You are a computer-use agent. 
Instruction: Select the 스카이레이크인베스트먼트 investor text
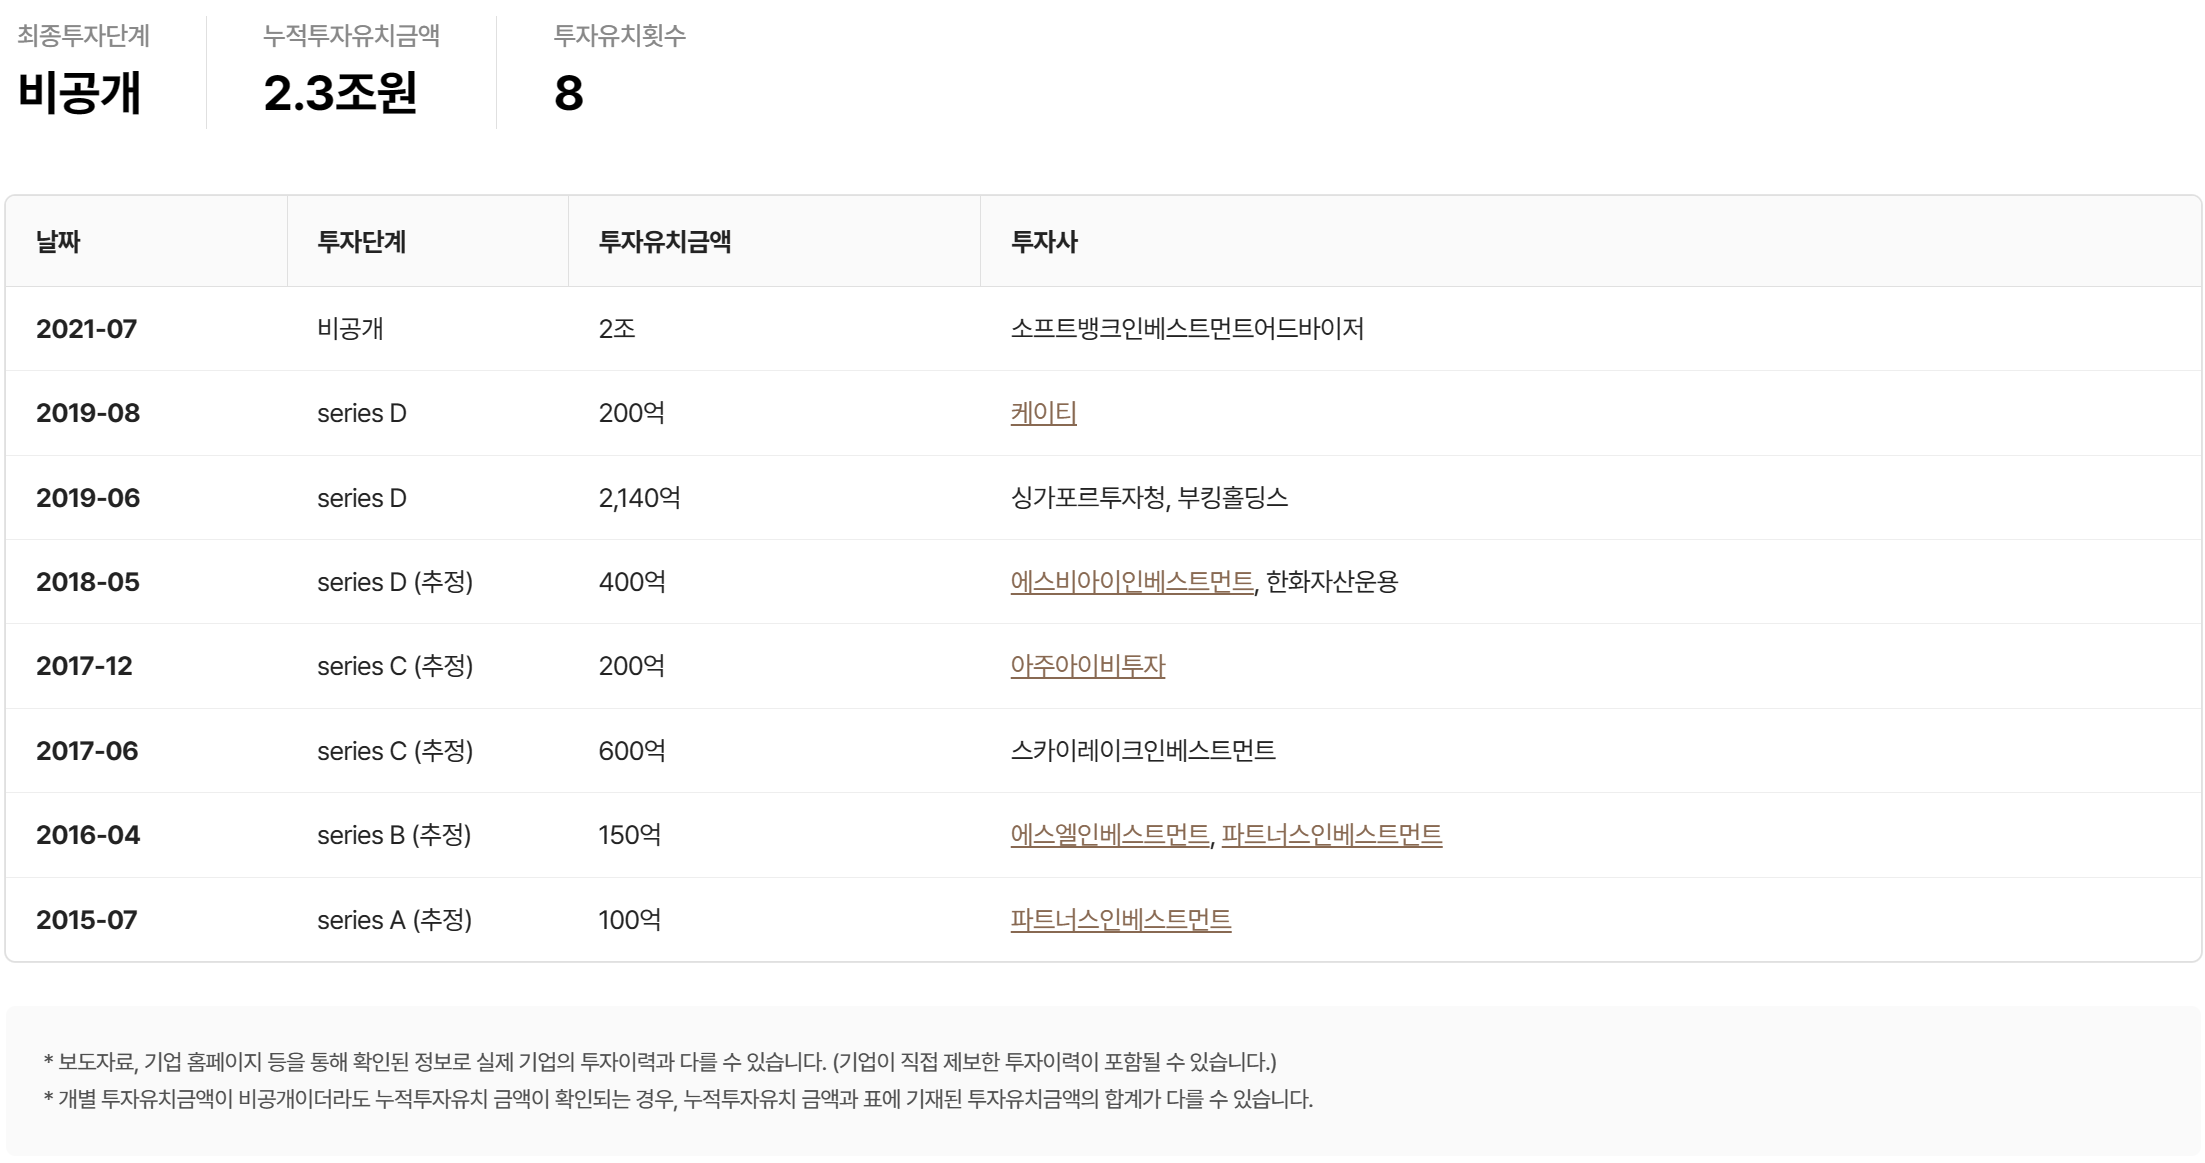point(1143,751)
